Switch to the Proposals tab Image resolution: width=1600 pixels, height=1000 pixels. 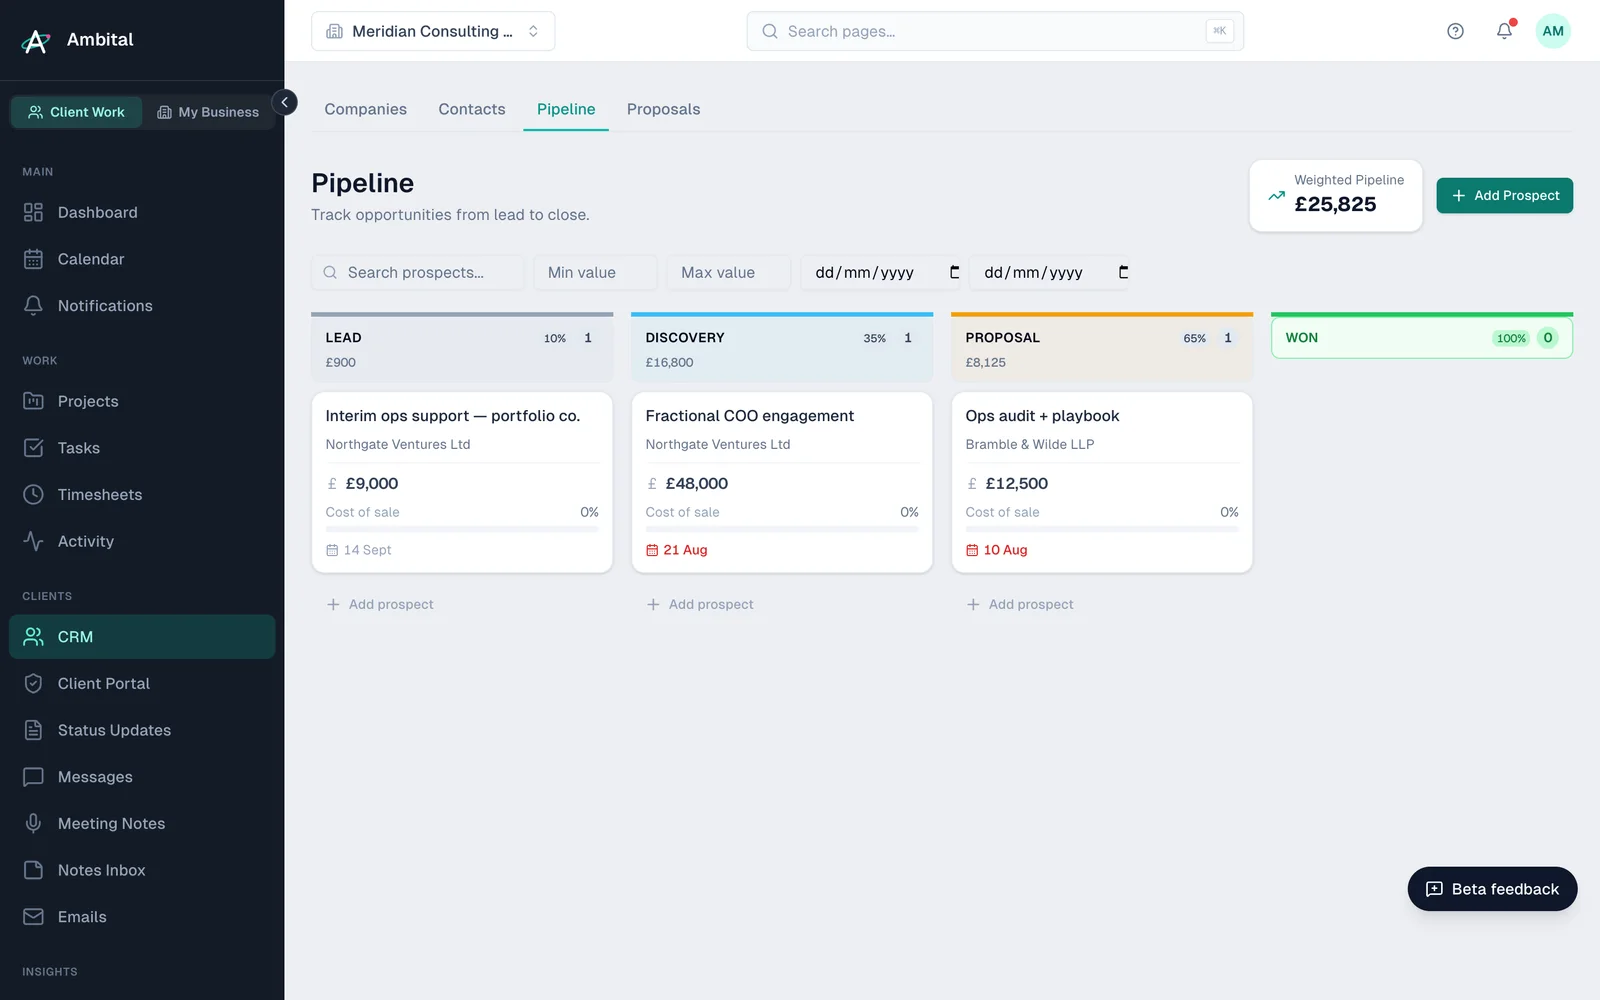tap(663, 109)
